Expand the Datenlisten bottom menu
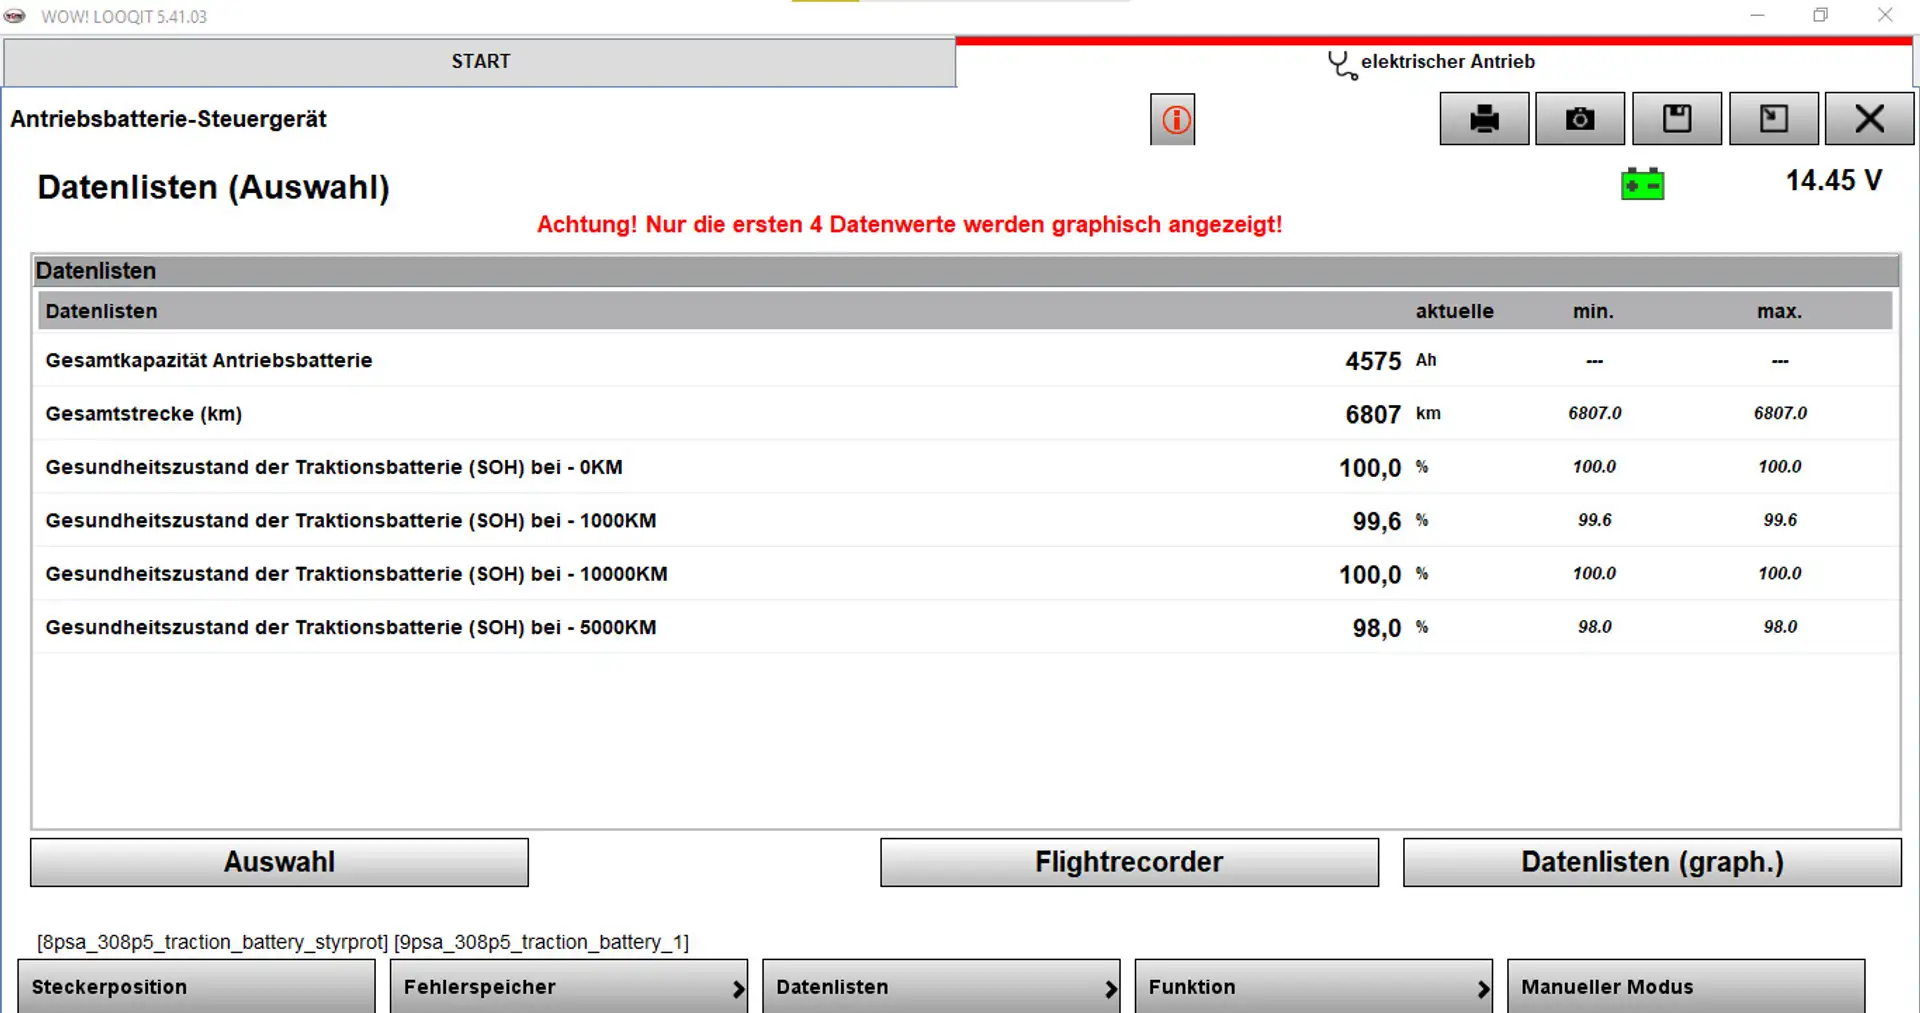 pos(940,987)
